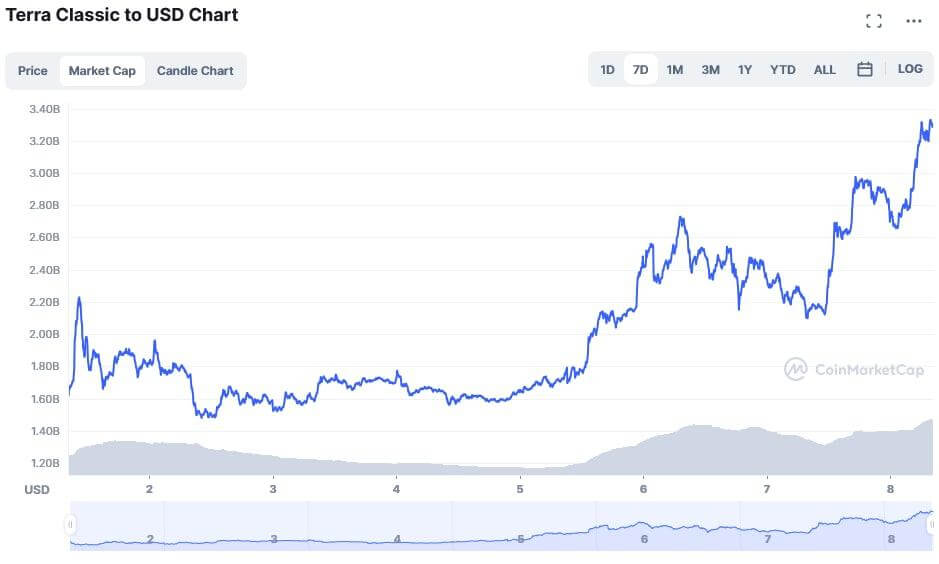Image resolution: width=939 pixels, height=564 pixels.
Task: Select 7D time range
Action: (x=640, y=70)
